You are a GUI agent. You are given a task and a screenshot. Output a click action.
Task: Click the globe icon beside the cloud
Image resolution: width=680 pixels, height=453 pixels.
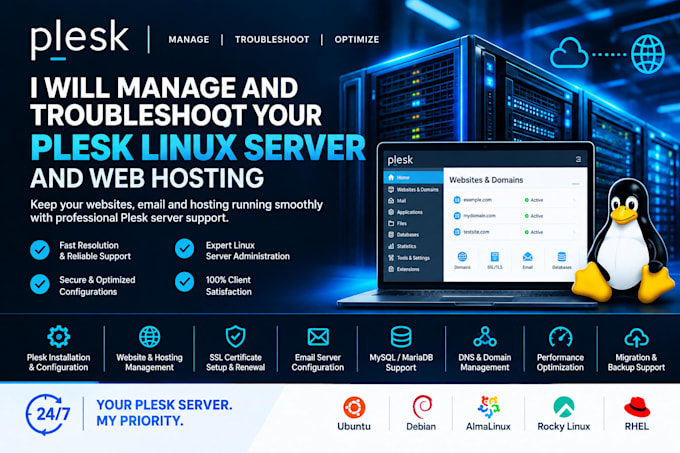click(x=647, y=54)
